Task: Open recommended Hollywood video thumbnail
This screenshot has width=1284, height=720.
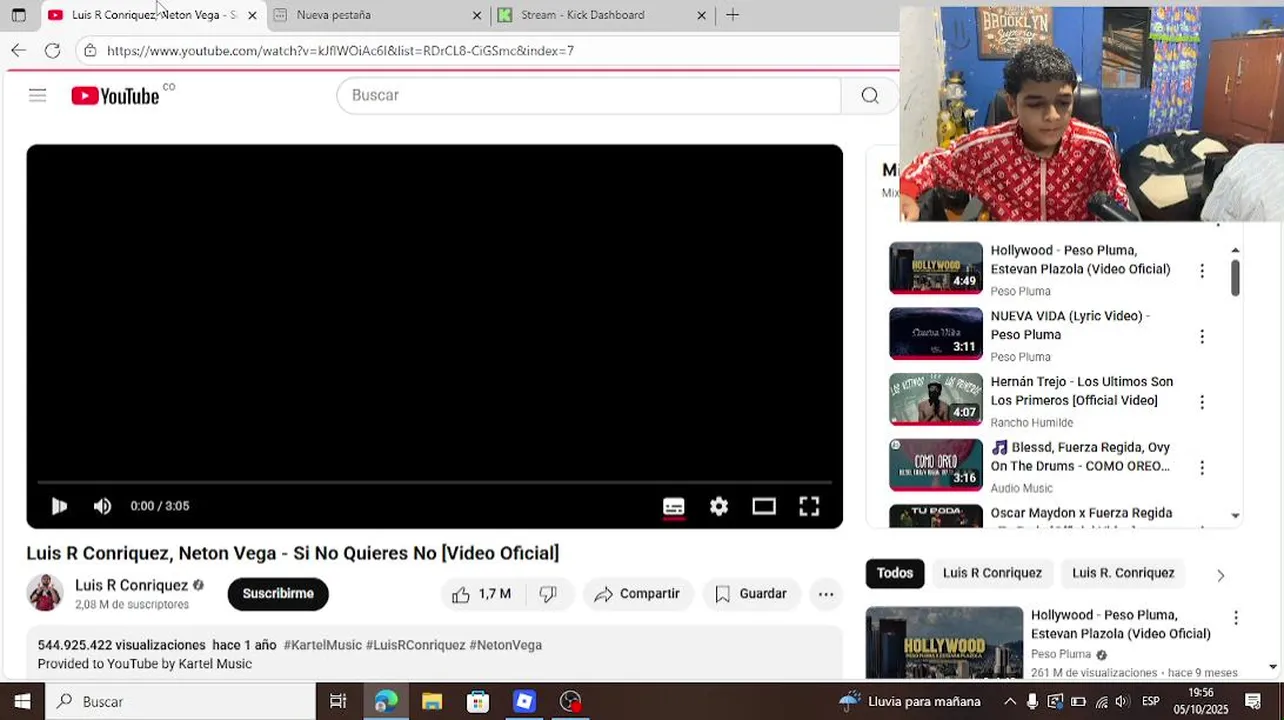Action: (944, 644)
